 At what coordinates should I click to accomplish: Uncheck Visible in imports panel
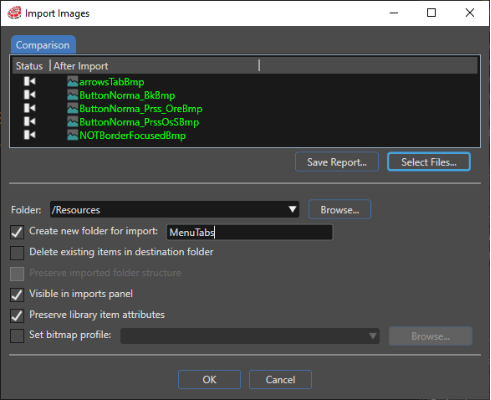pos(17,295)
